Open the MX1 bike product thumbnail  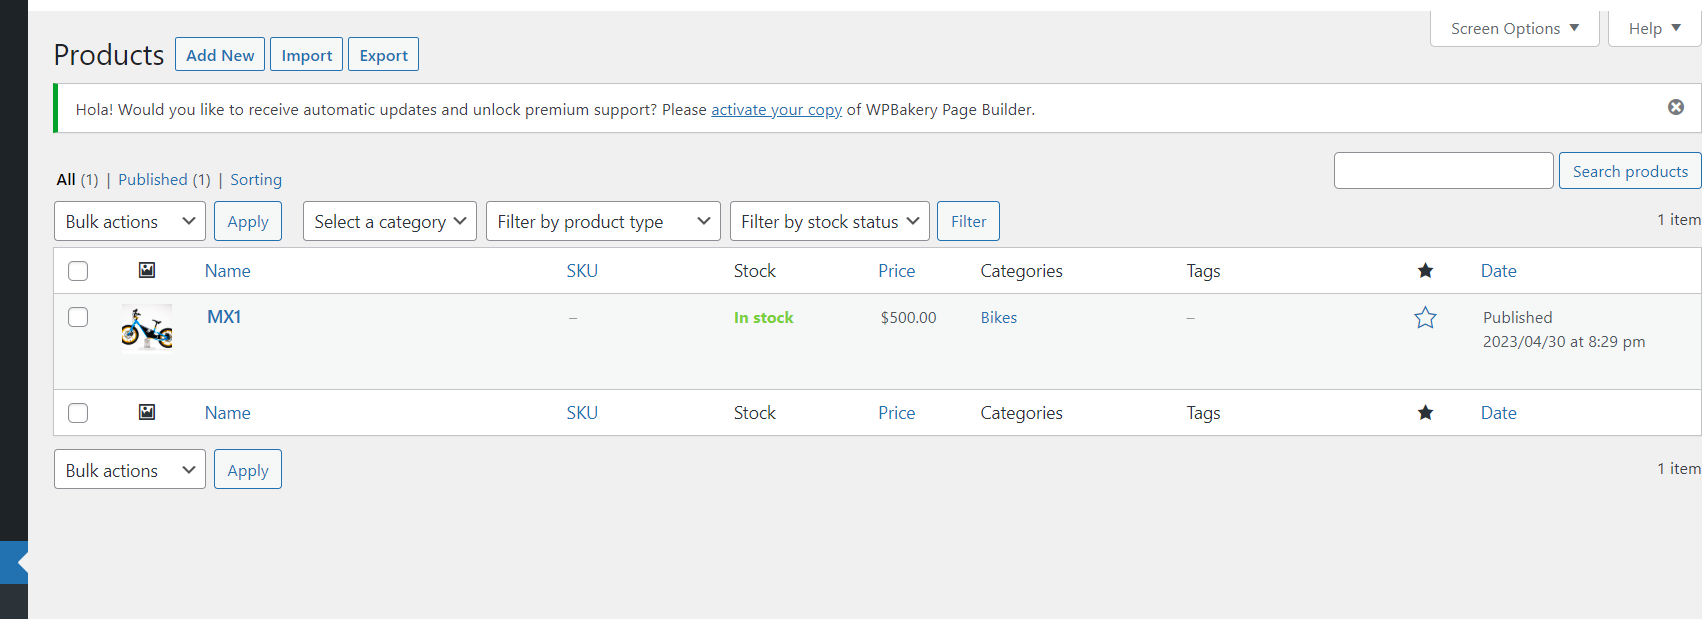pyautogui.click(x=147, y=328)
